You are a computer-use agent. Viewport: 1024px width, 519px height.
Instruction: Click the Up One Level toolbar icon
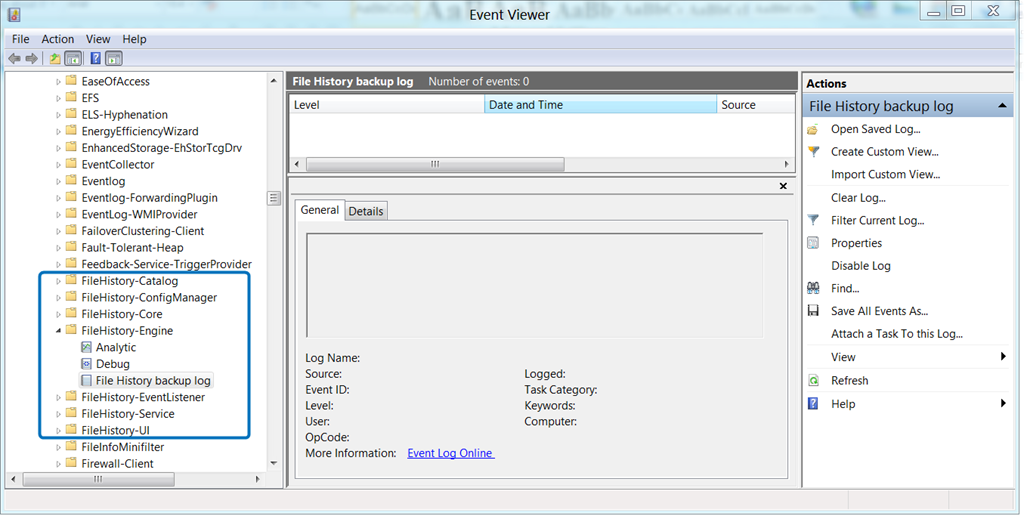[x=55, y=59]
